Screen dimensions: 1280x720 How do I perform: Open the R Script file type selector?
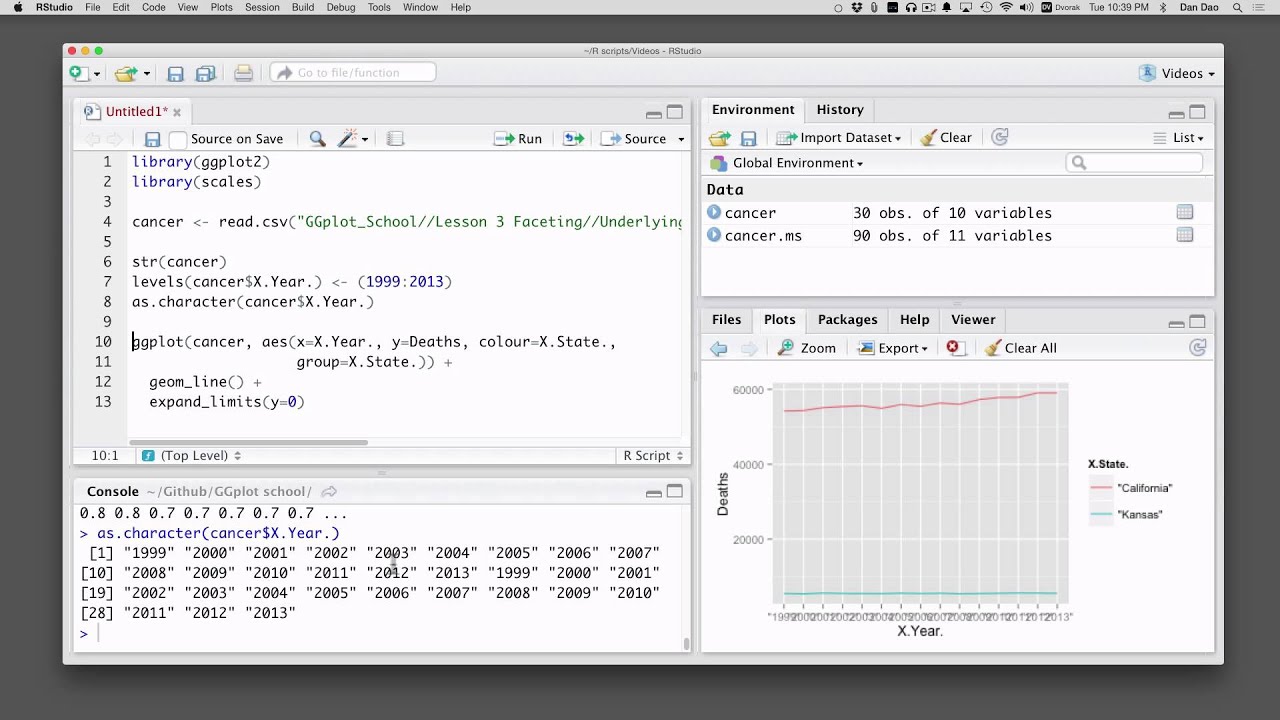[653, 455]
